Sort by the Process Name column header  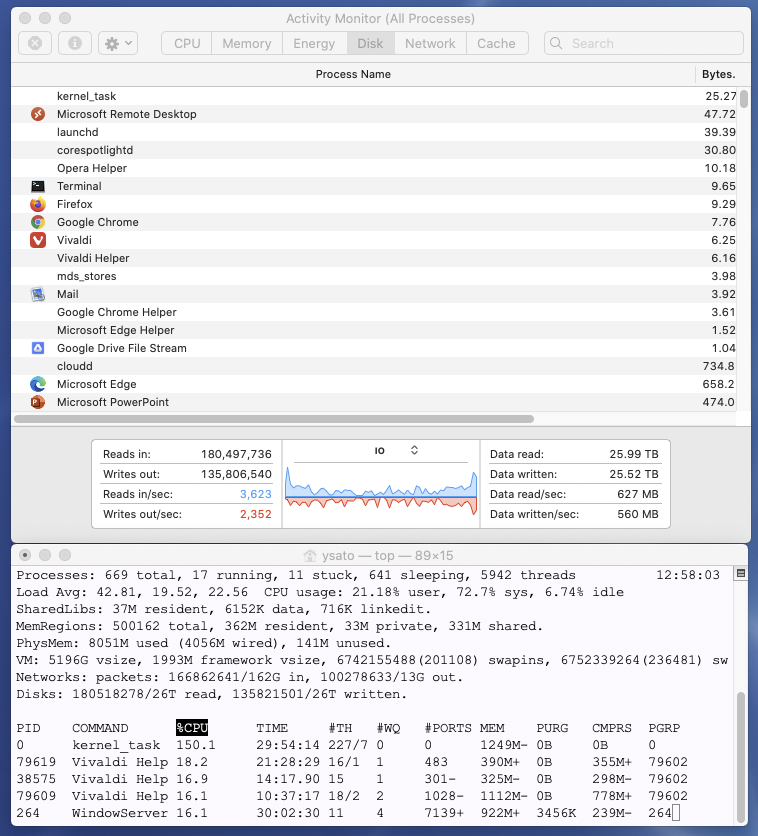[353, 74]
